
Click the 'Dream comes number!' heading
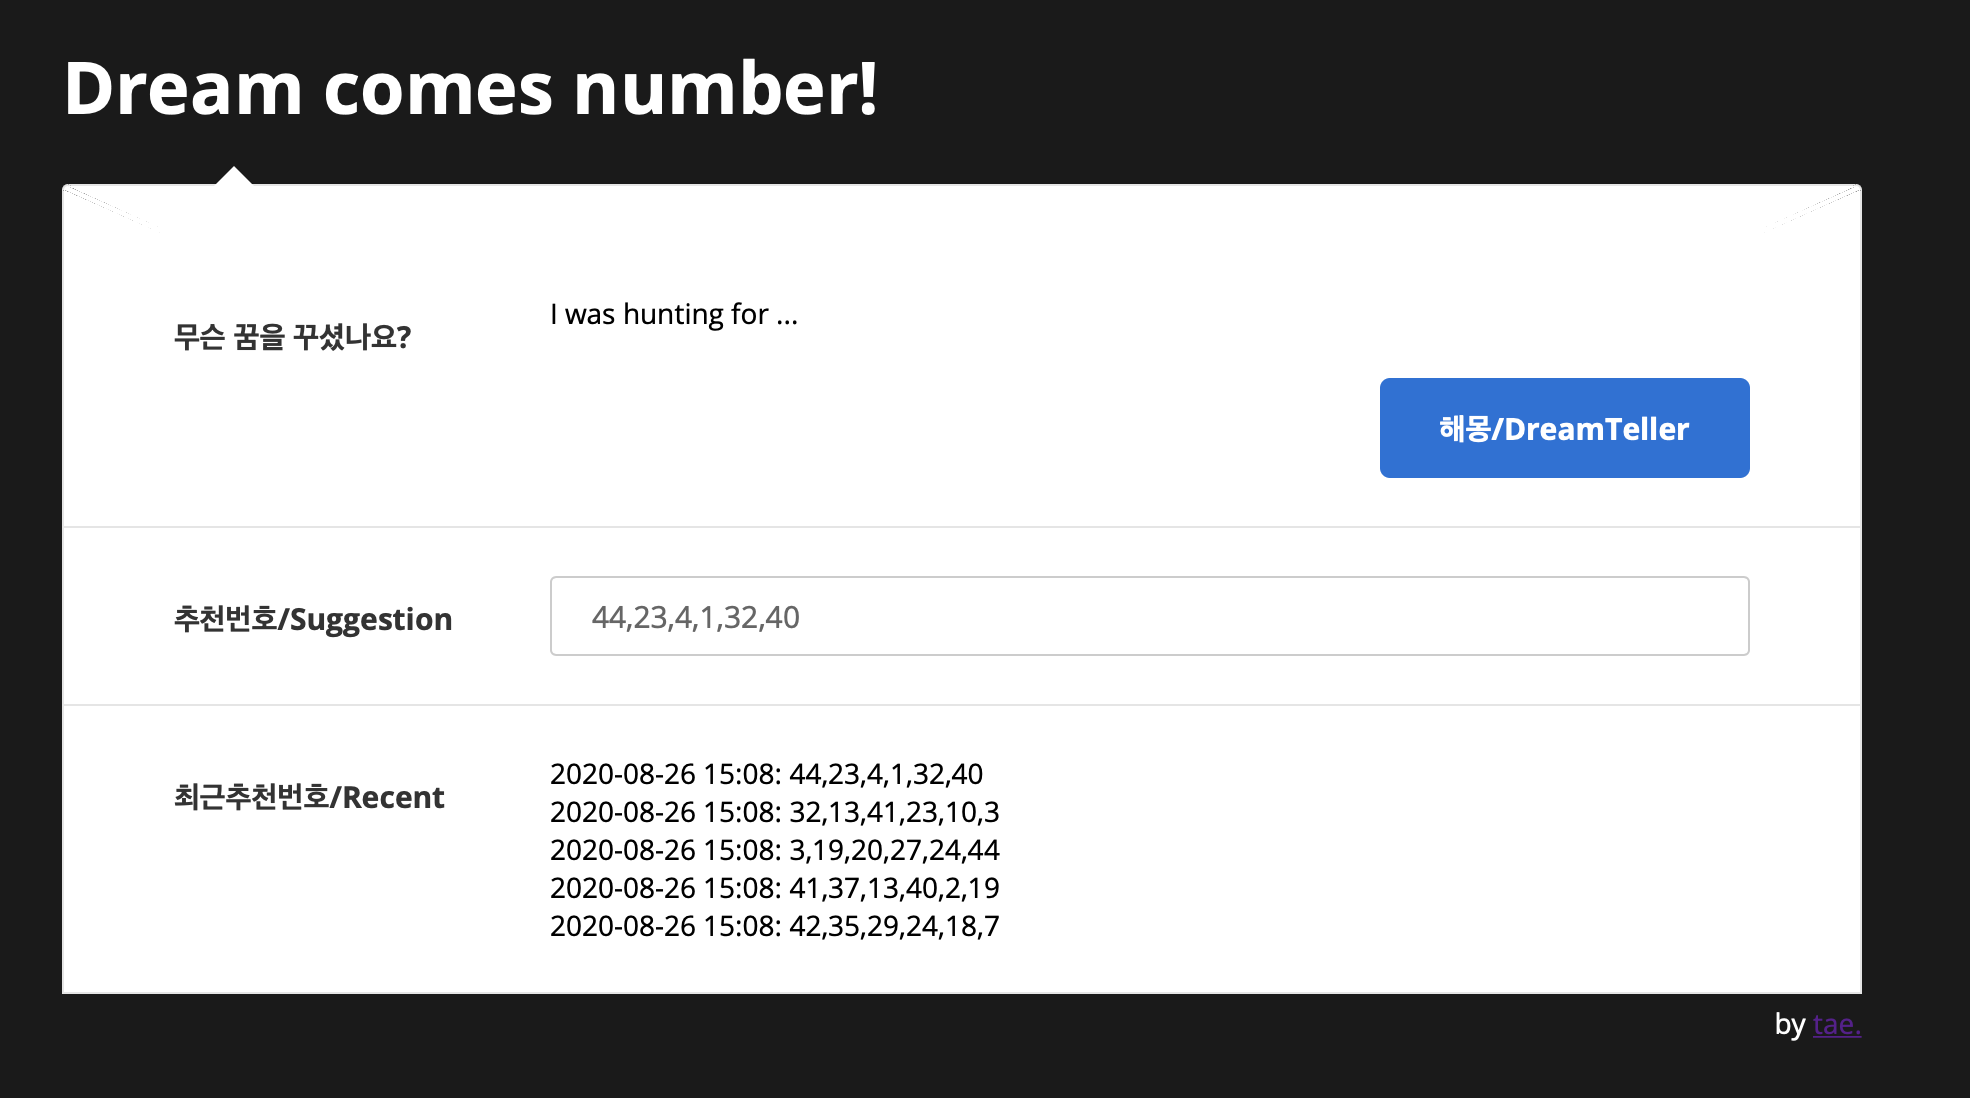coord(470,88)
